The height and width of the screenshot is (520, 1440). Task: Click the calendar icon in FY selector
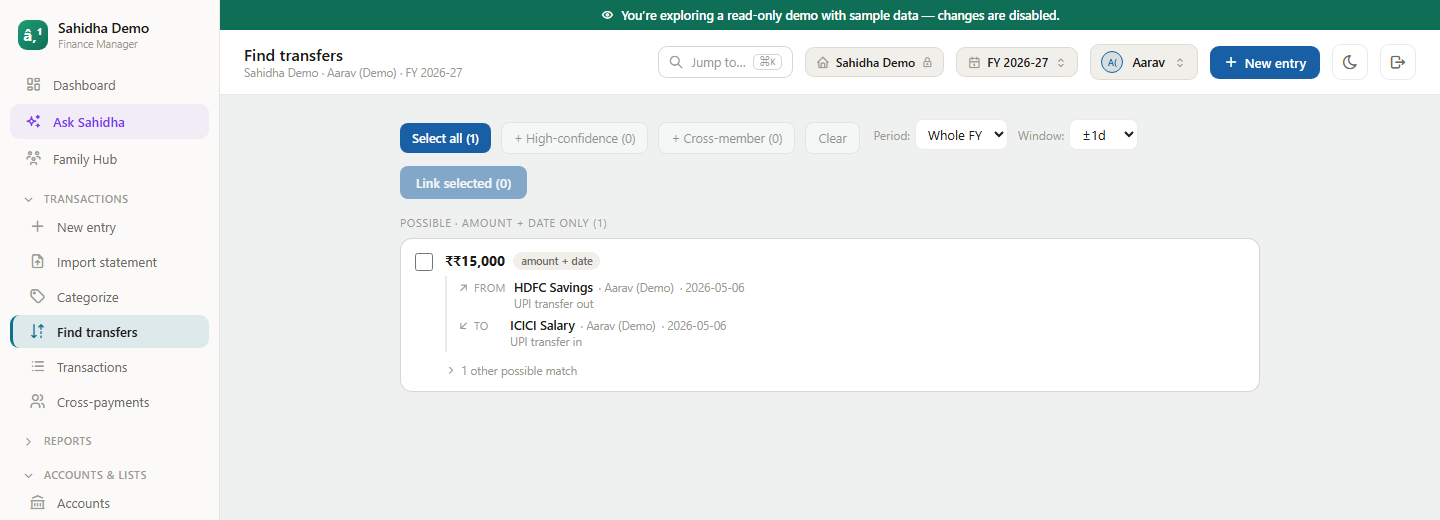pos(974,62)
